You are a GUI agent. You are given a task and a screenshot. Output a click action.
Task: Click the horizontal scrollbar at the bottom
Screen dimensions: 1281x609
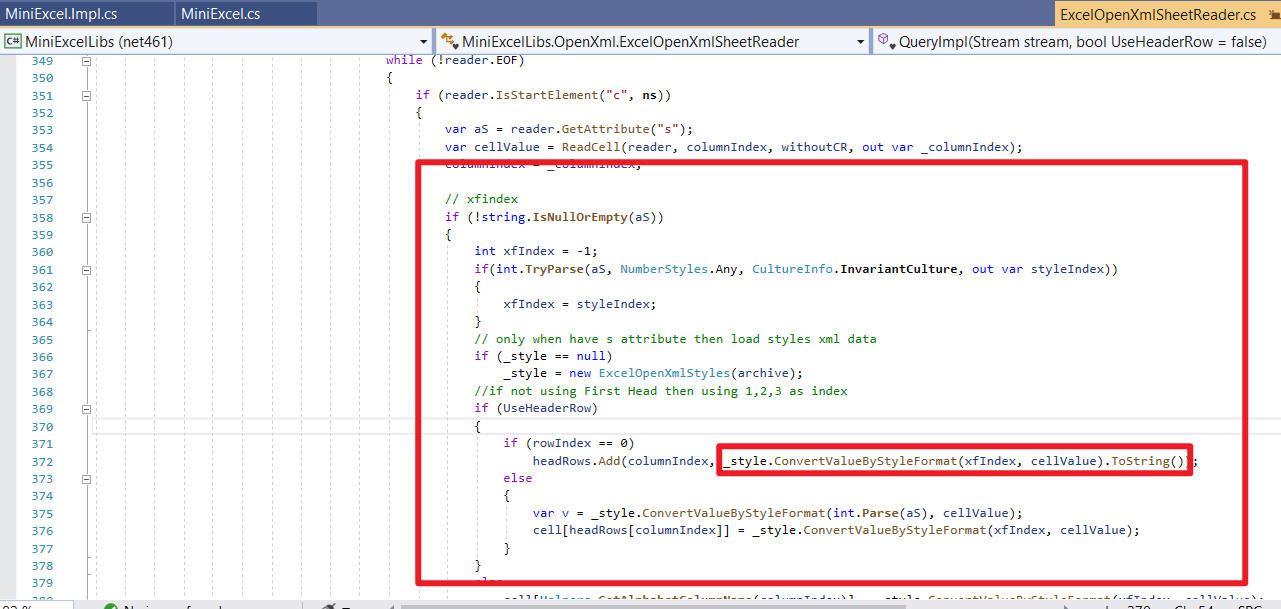[x=700, y=603]
